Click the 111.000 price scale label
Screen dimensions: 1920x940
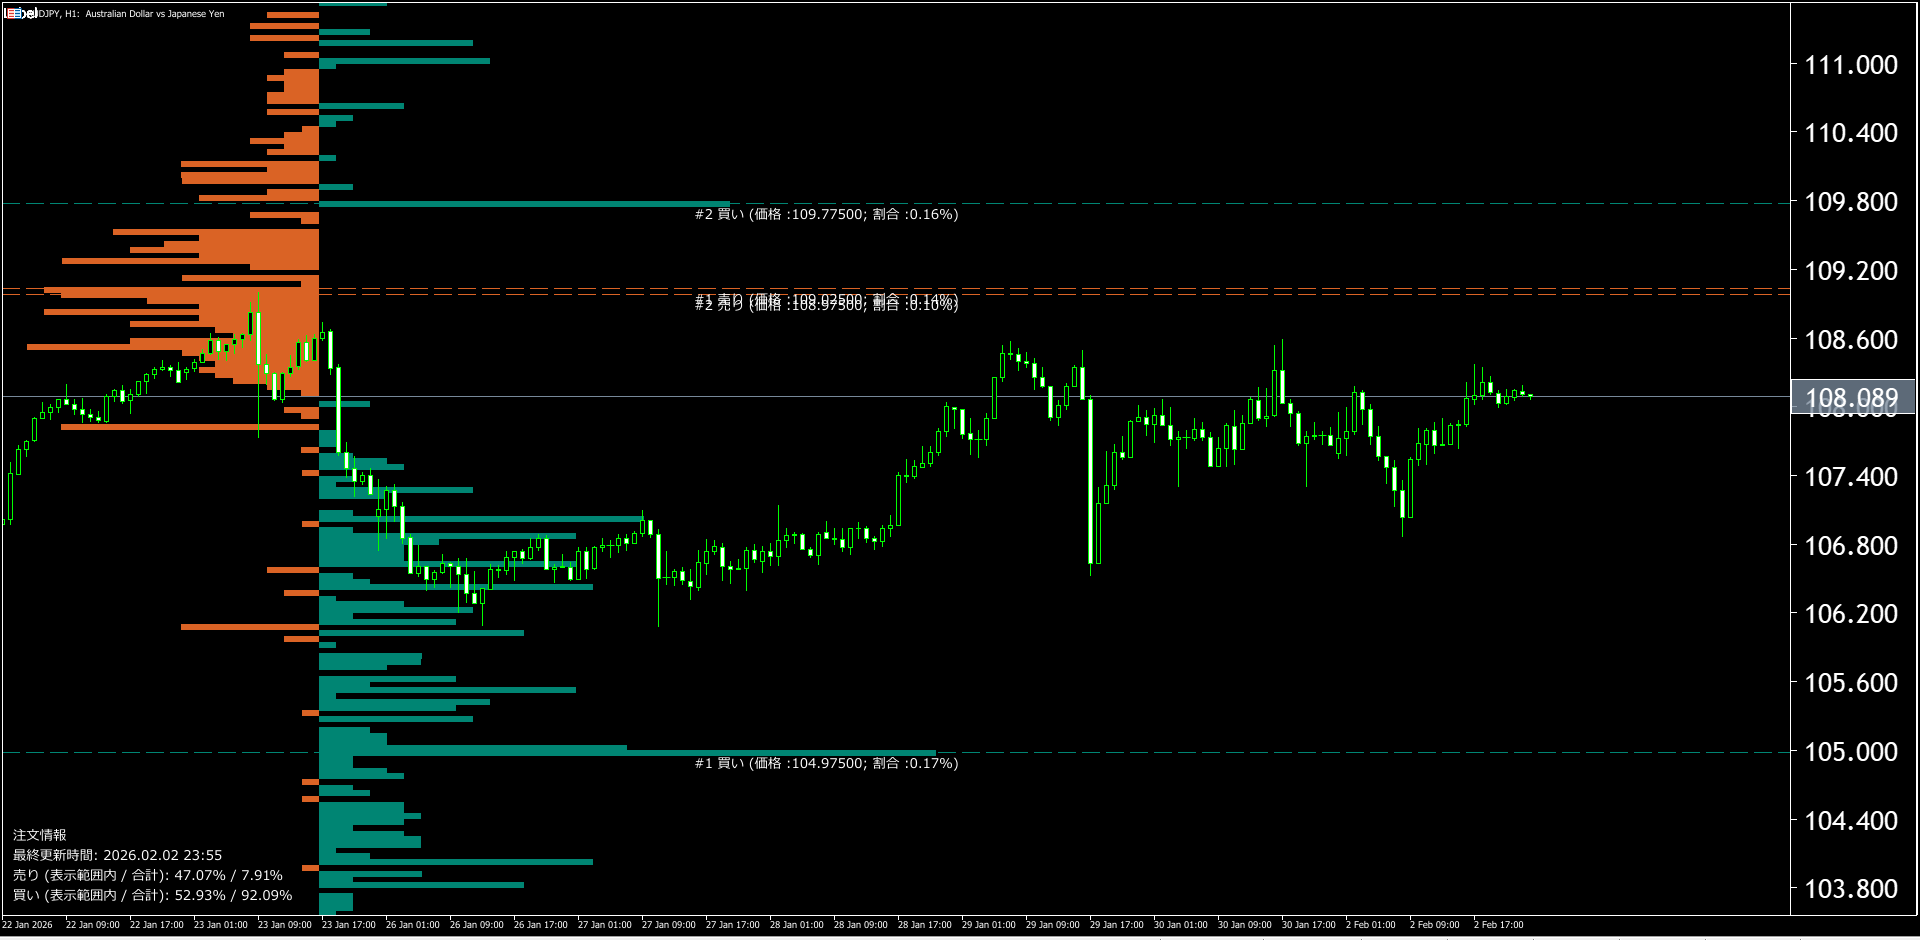pyautogui.click(x=1851, y=65)
